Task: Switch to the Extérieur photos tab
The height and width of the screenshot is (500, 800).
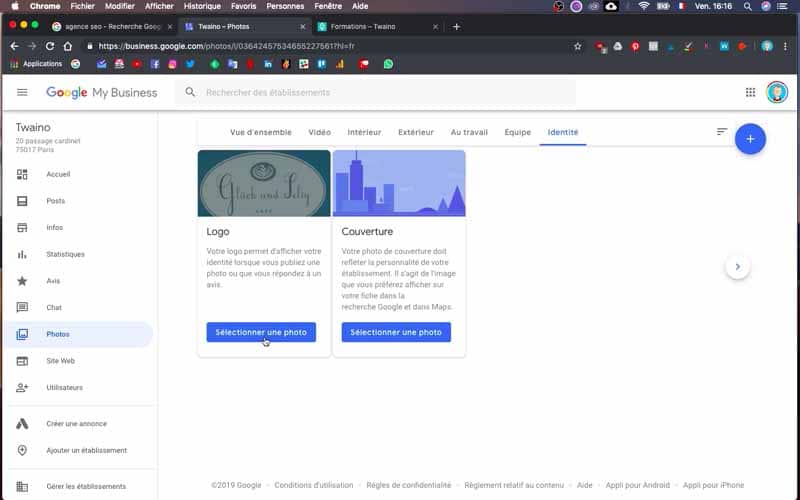Action: point(415,132)
